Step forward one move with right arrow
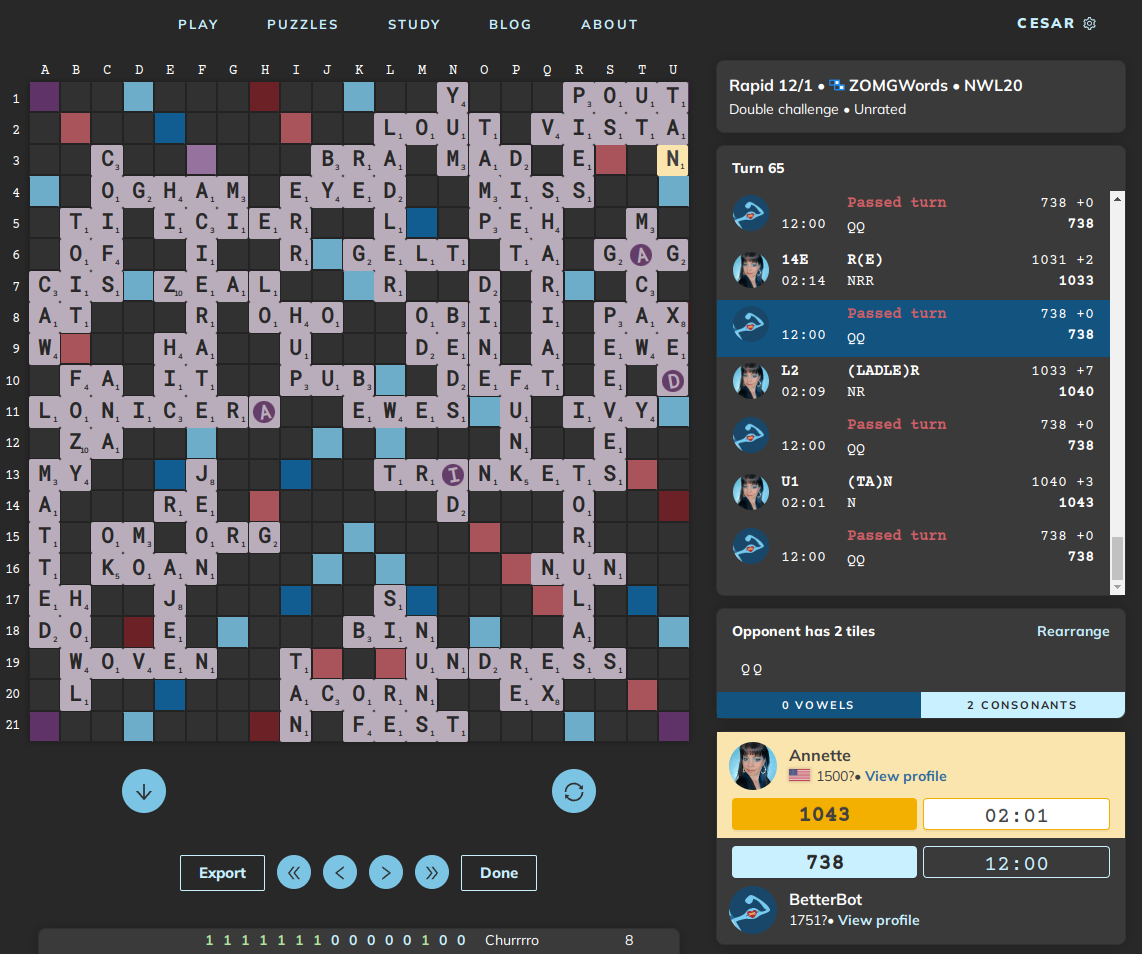 385,873
